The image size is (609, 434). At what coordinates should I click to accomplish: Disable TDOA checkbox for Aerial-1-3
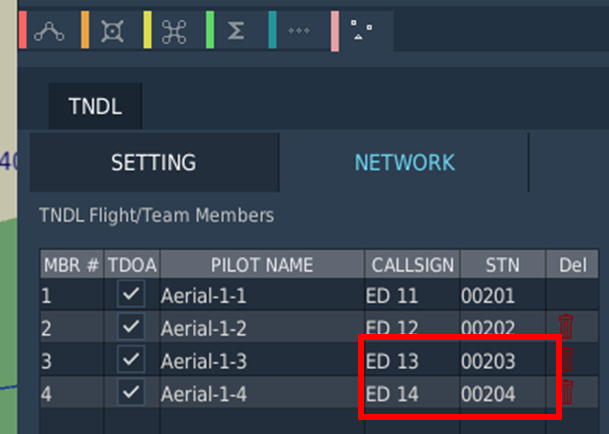click(x=131, y=359)
